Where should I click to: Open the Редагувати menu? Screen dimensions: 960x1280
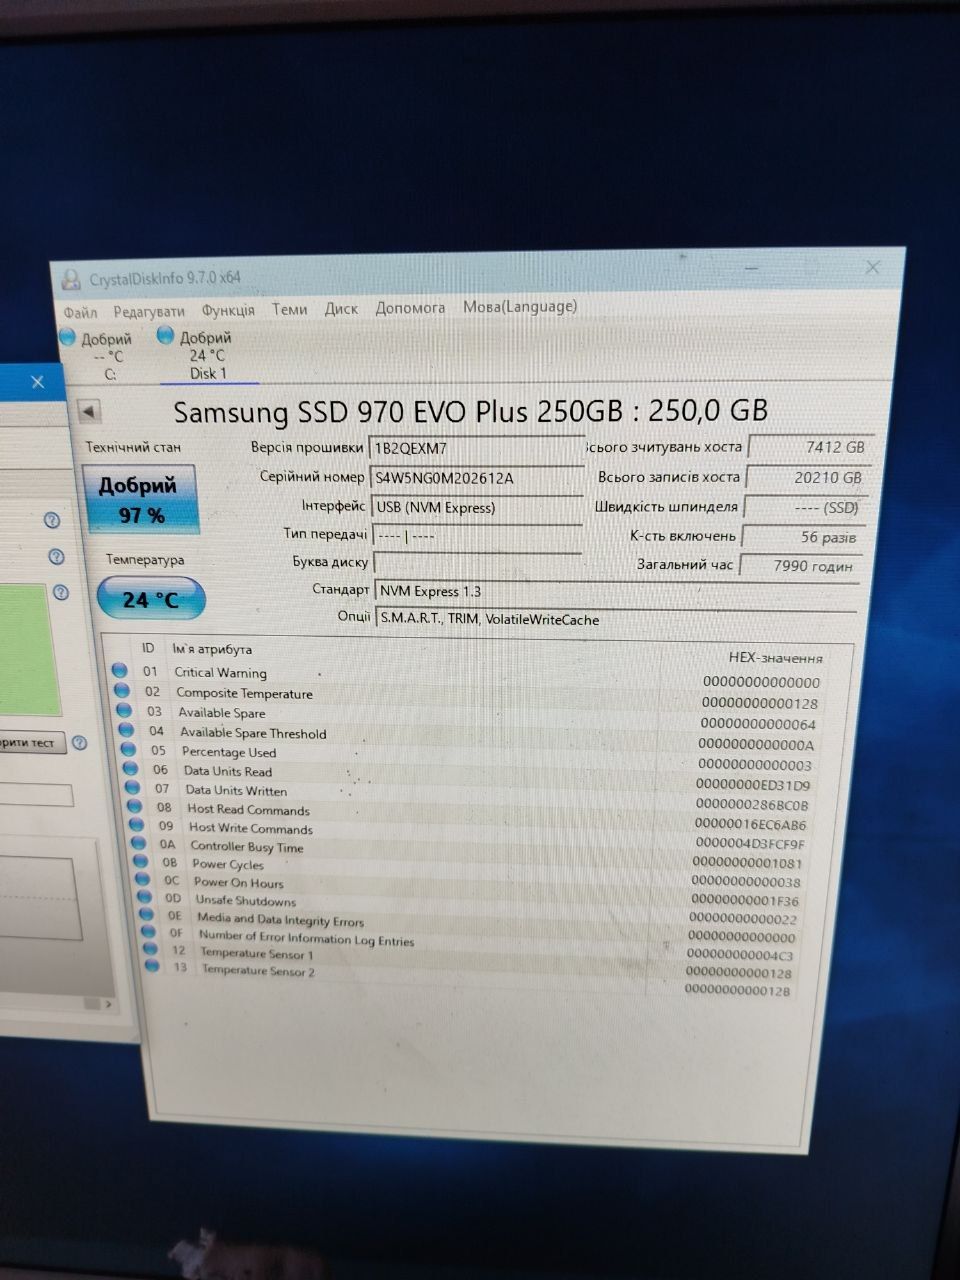(x=148, y=311)
